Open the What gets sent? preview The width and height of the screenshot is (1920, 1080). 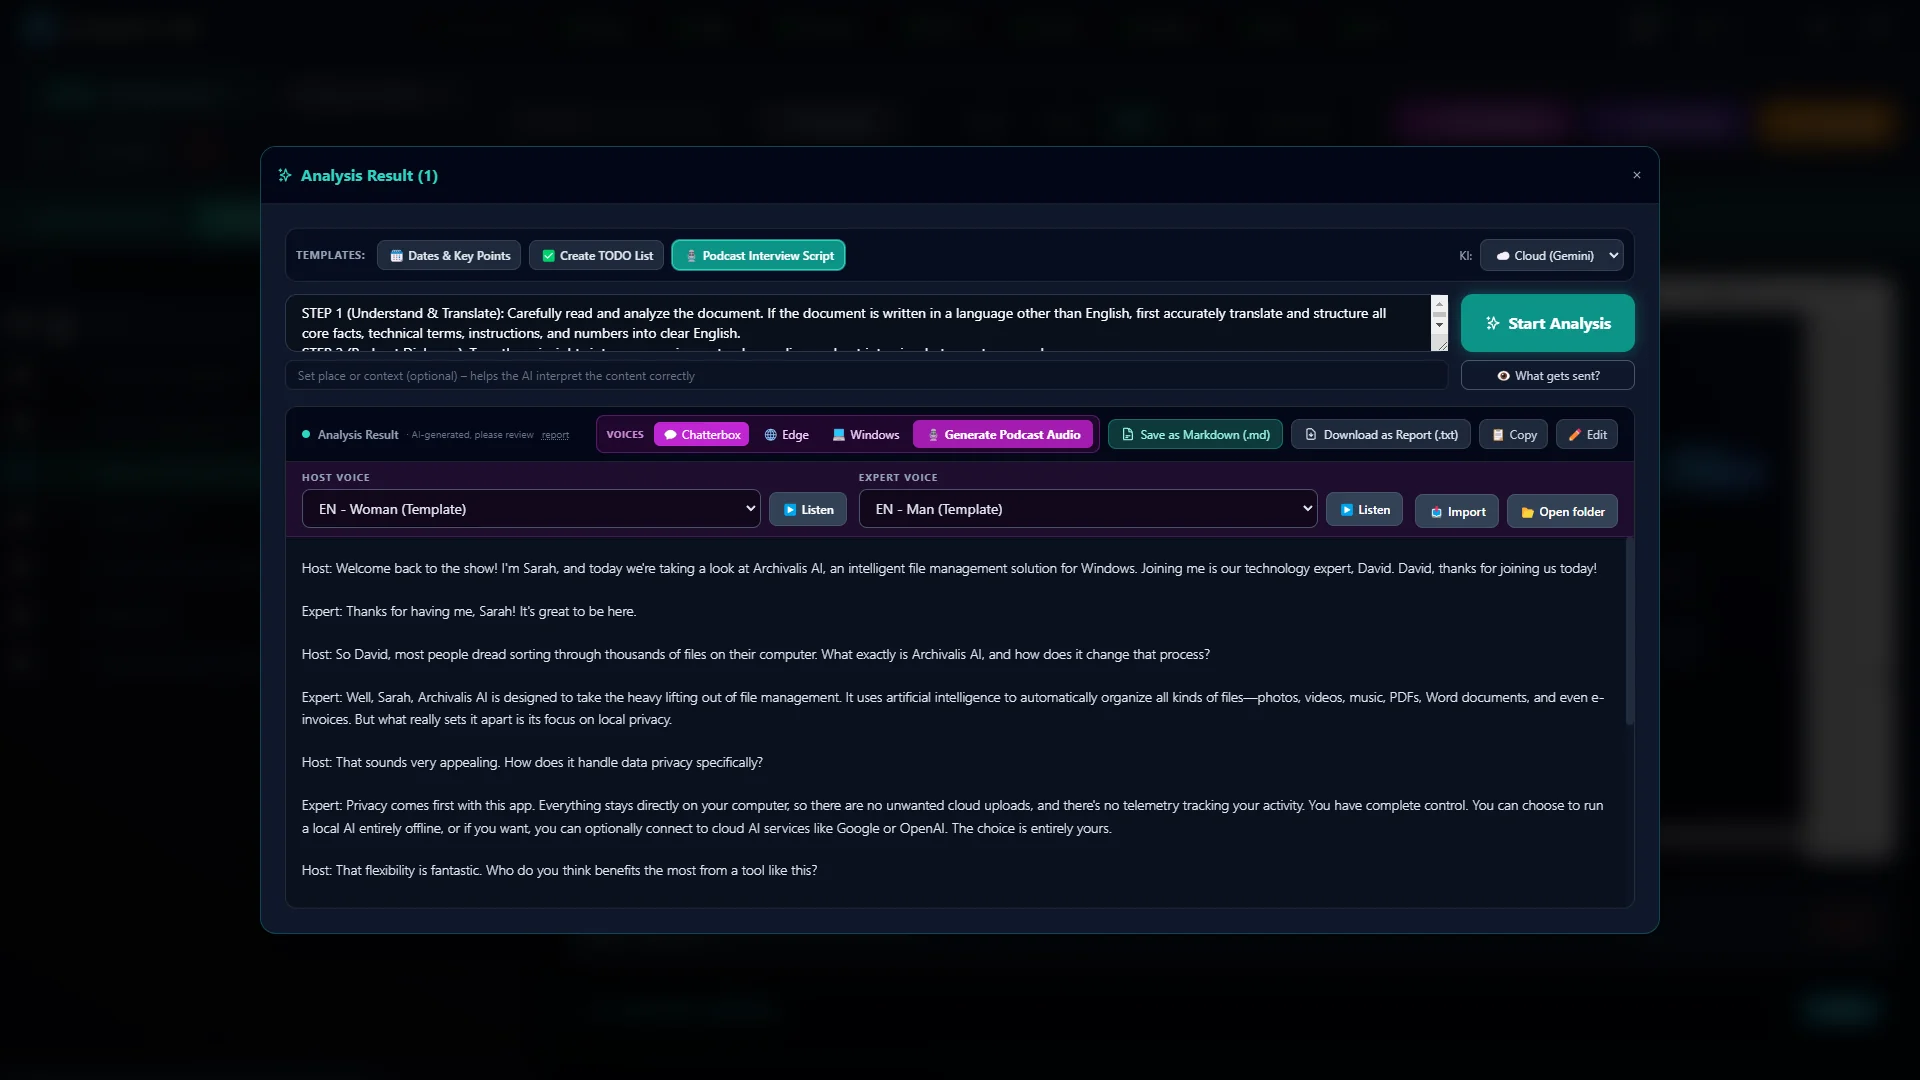(x=1547, y=376)
